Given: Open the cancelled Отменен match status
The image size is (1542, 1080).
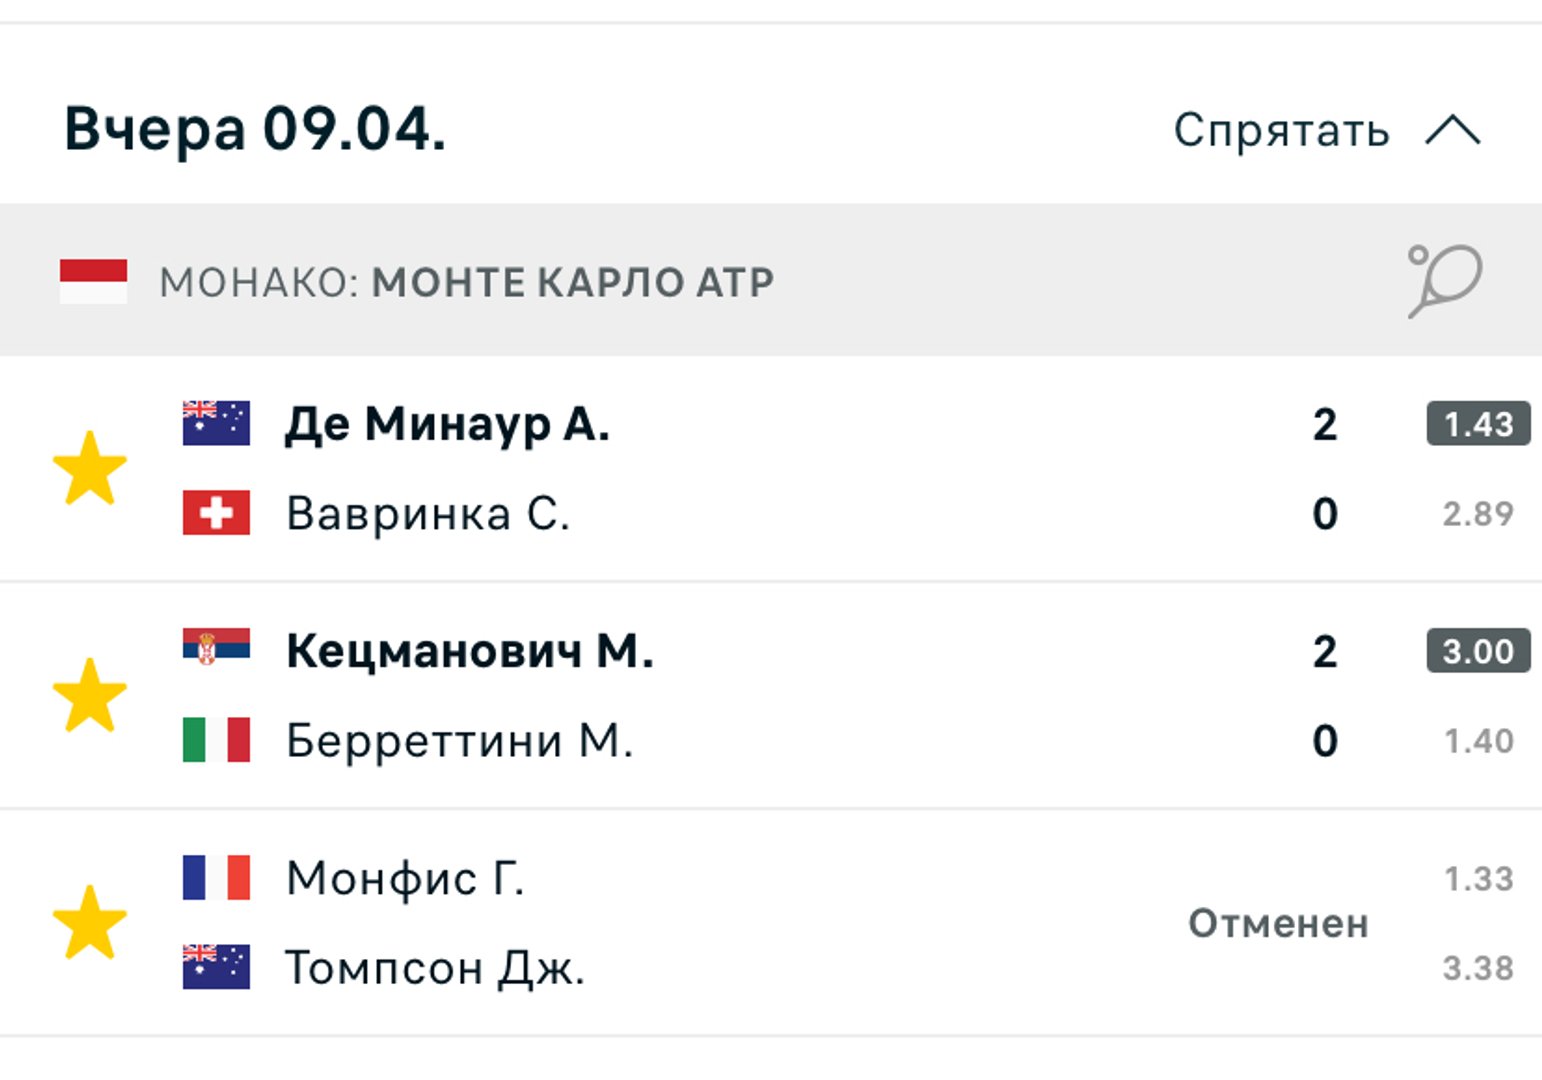Looking at the screenshot, I should (1278, 923).
